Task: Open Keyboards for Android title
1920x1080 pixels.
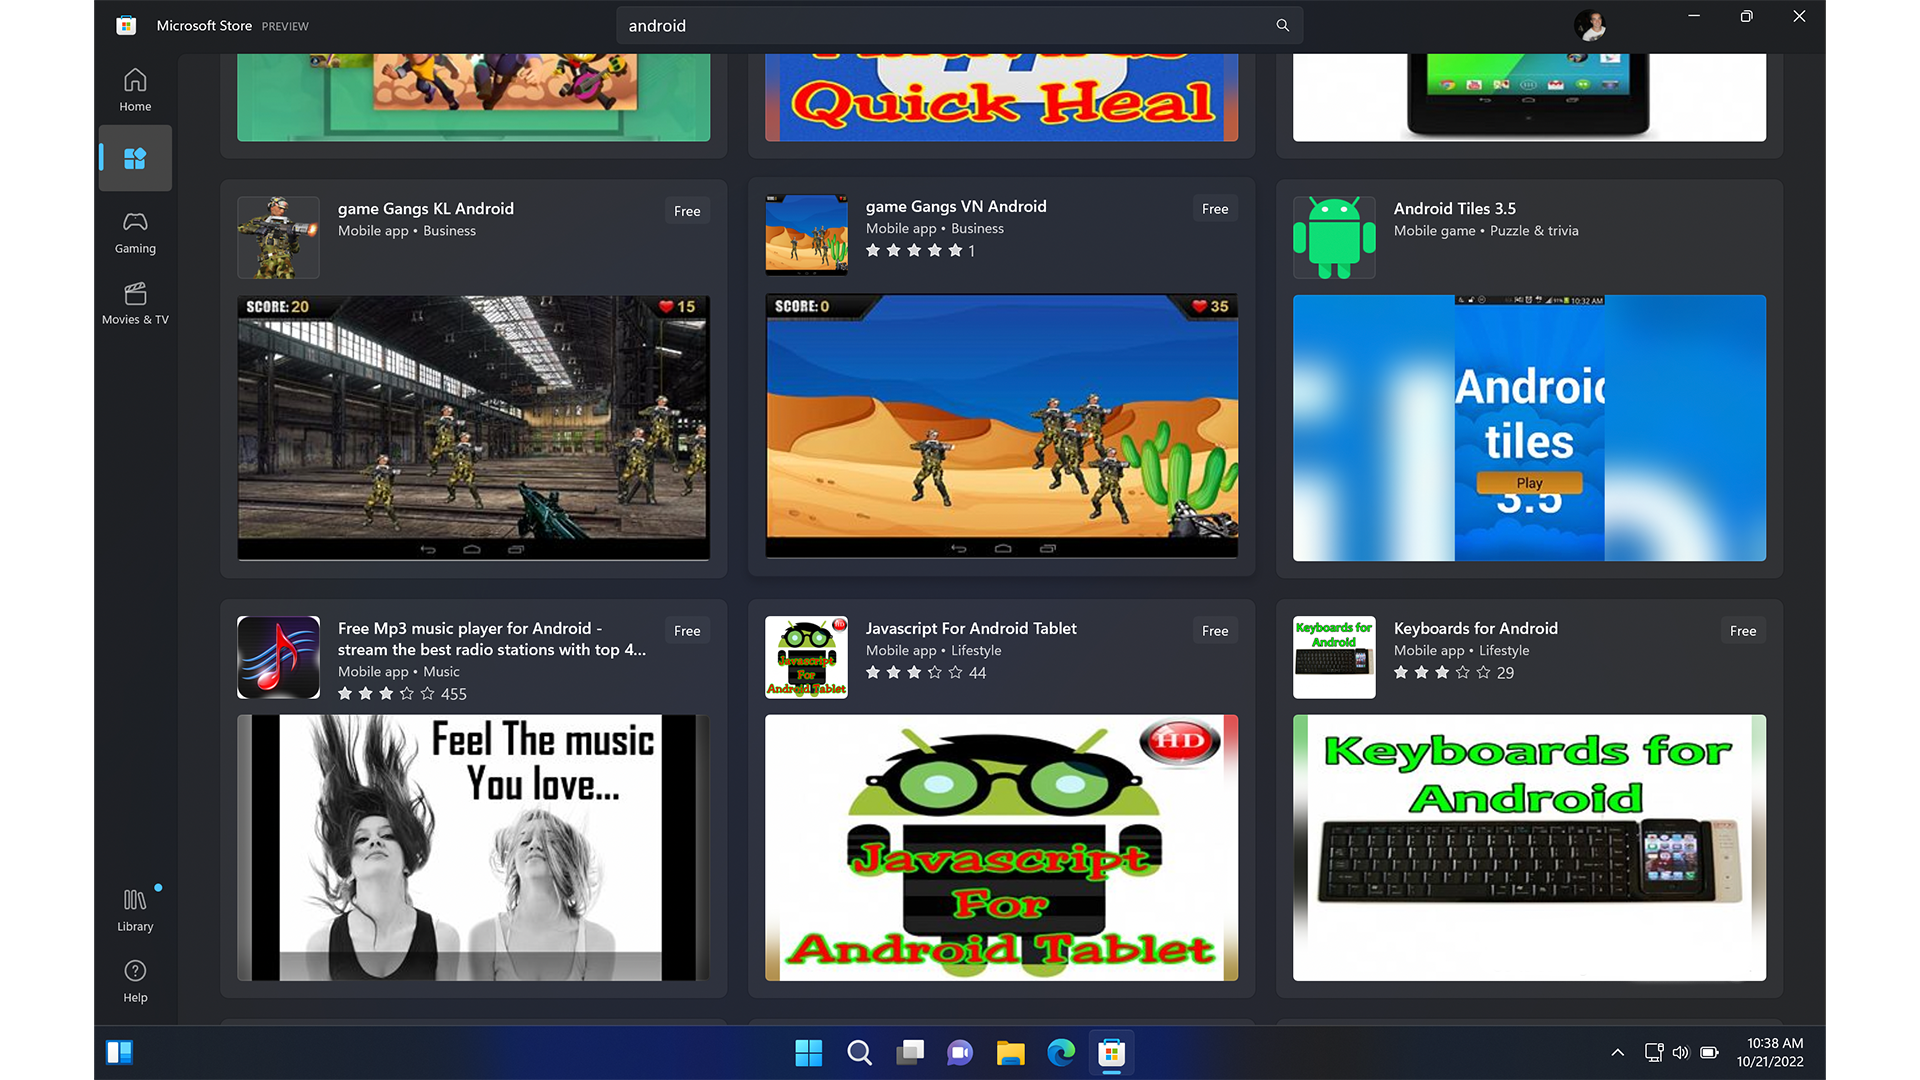Action: (x=1476, y=628)
